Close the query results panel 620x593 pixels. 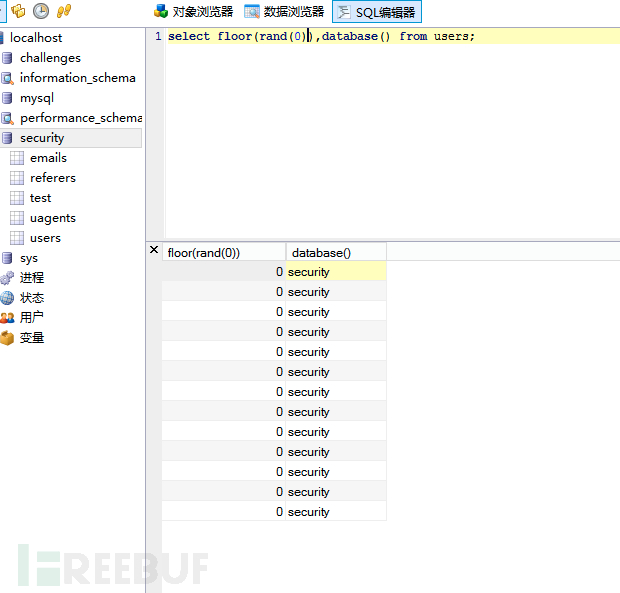(x=154, y=250)
